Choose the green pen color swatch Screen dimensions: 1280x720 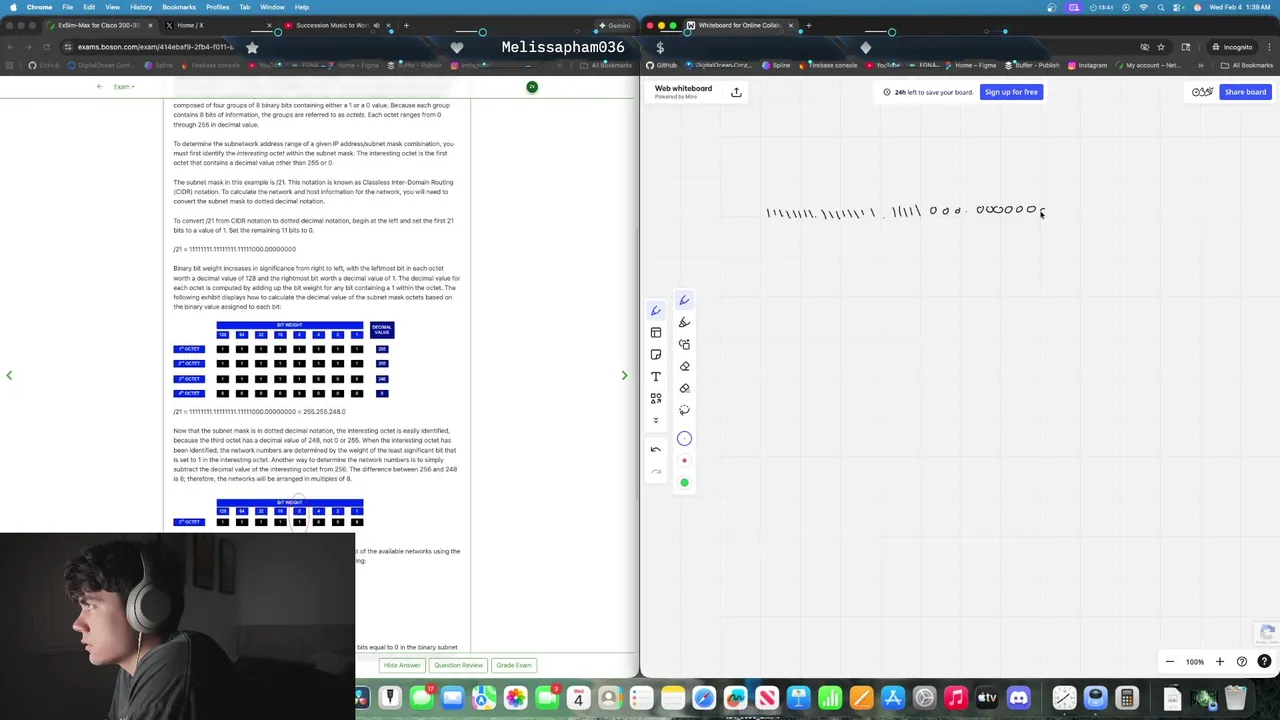tap(684, 483)
